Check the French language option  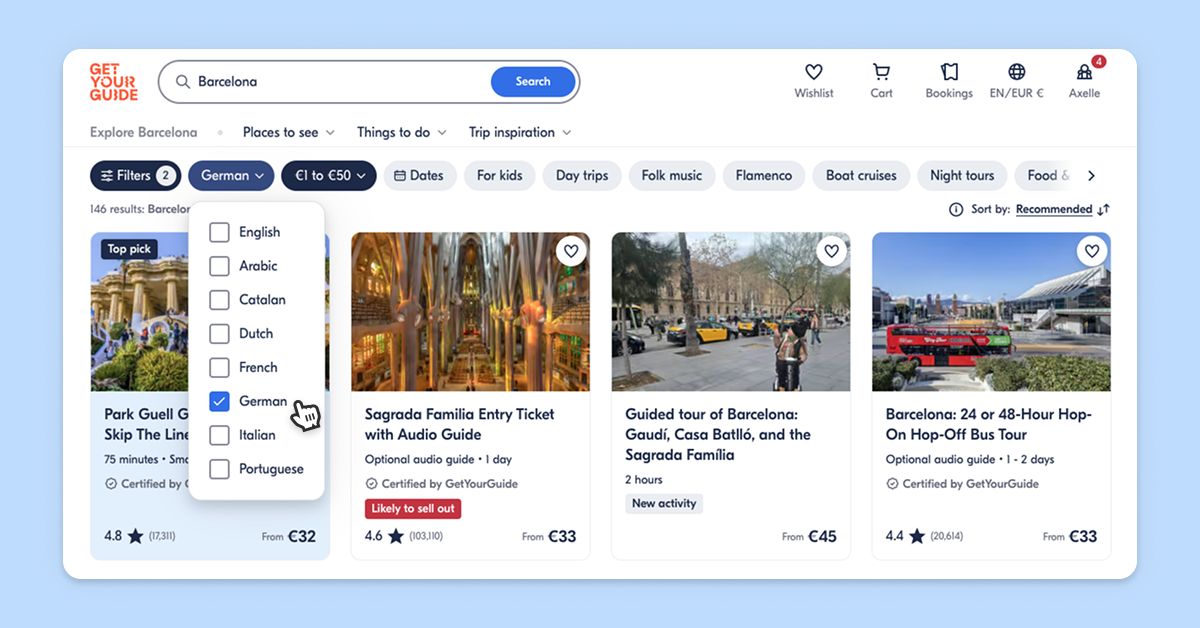(x=219, y=367)
